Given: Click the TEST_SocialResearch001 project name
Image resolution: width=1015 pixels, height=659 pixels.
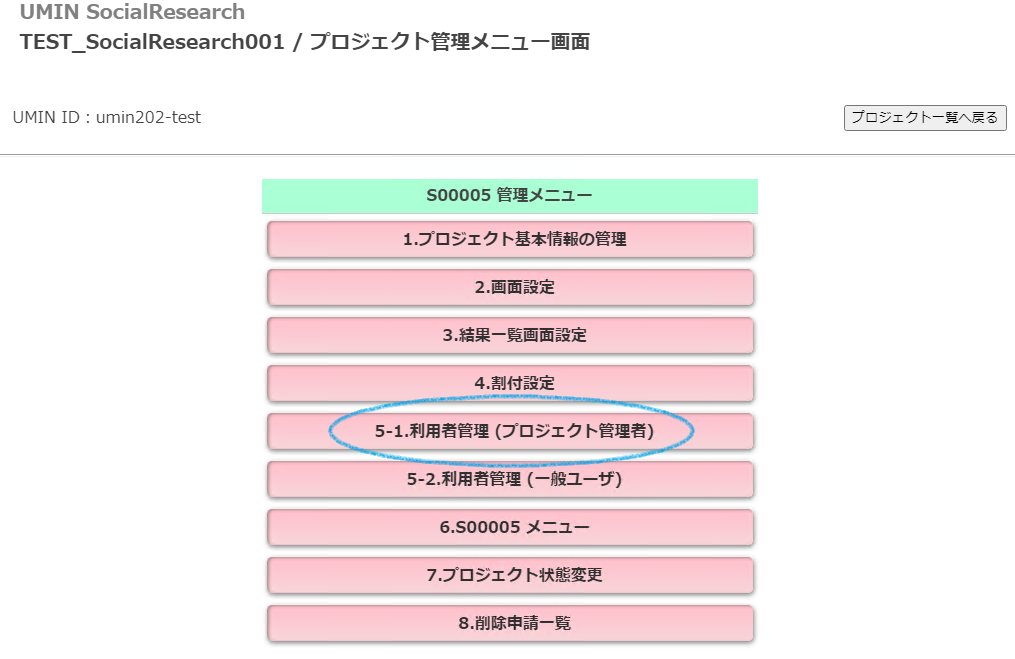Looking at the screenshot, I should pyautogui.click(x=151, y=43).
